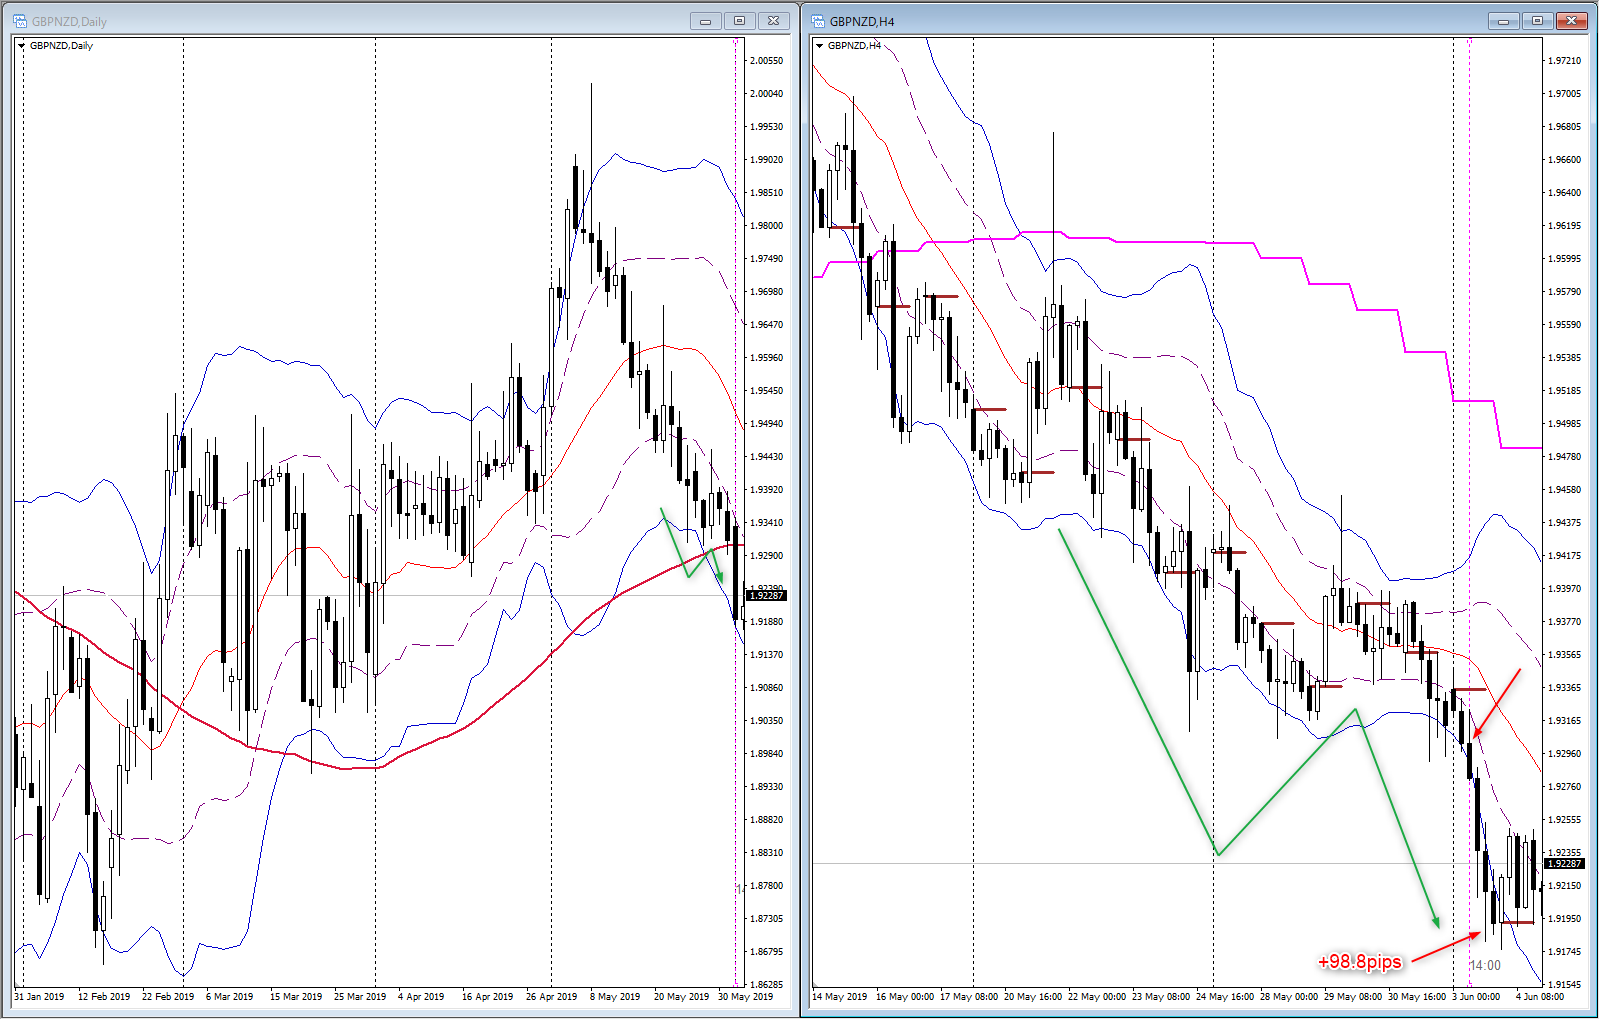The width and height of the screenshot is (1600, 1020).
Task: Close the GBPNZD,Daily chart window
Action: point(774,21)
